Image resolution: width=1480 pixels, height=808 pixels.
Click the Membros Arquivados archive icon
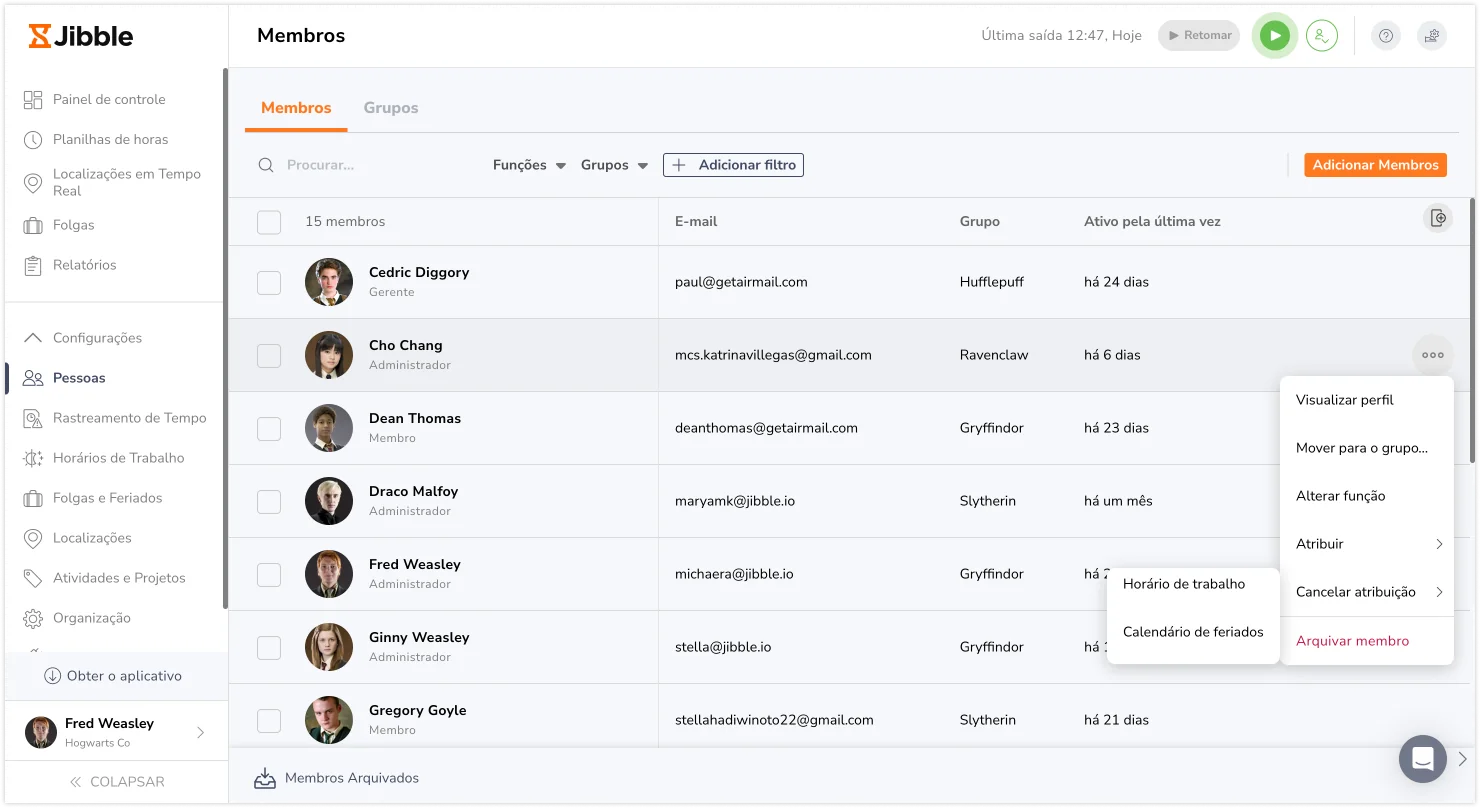[x=265, y=778]
